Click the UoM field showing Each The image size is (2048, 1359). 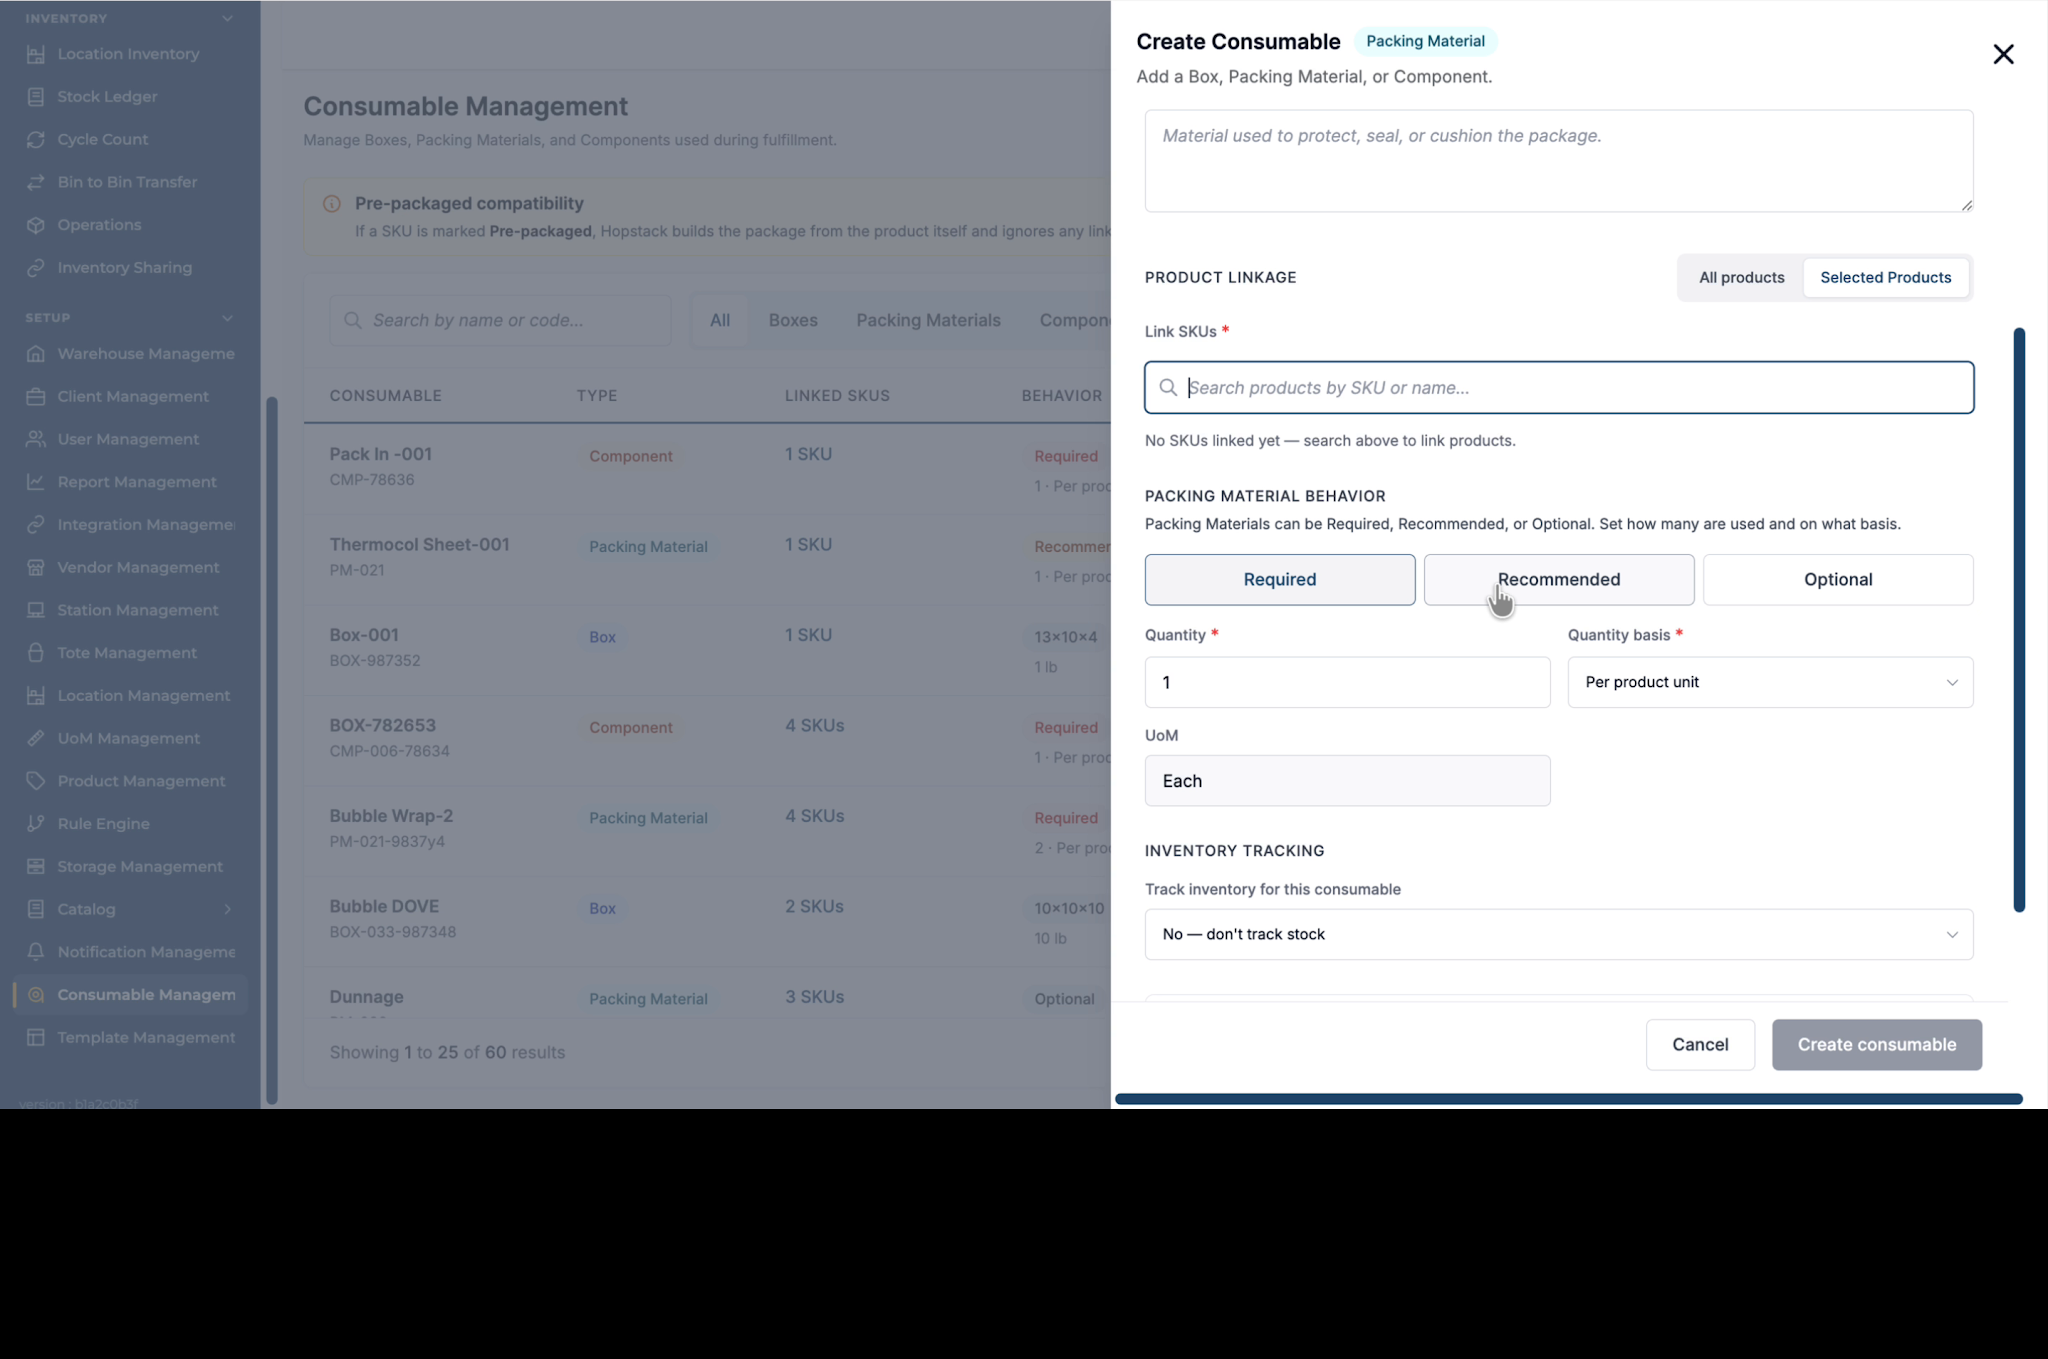point(1347,781)
